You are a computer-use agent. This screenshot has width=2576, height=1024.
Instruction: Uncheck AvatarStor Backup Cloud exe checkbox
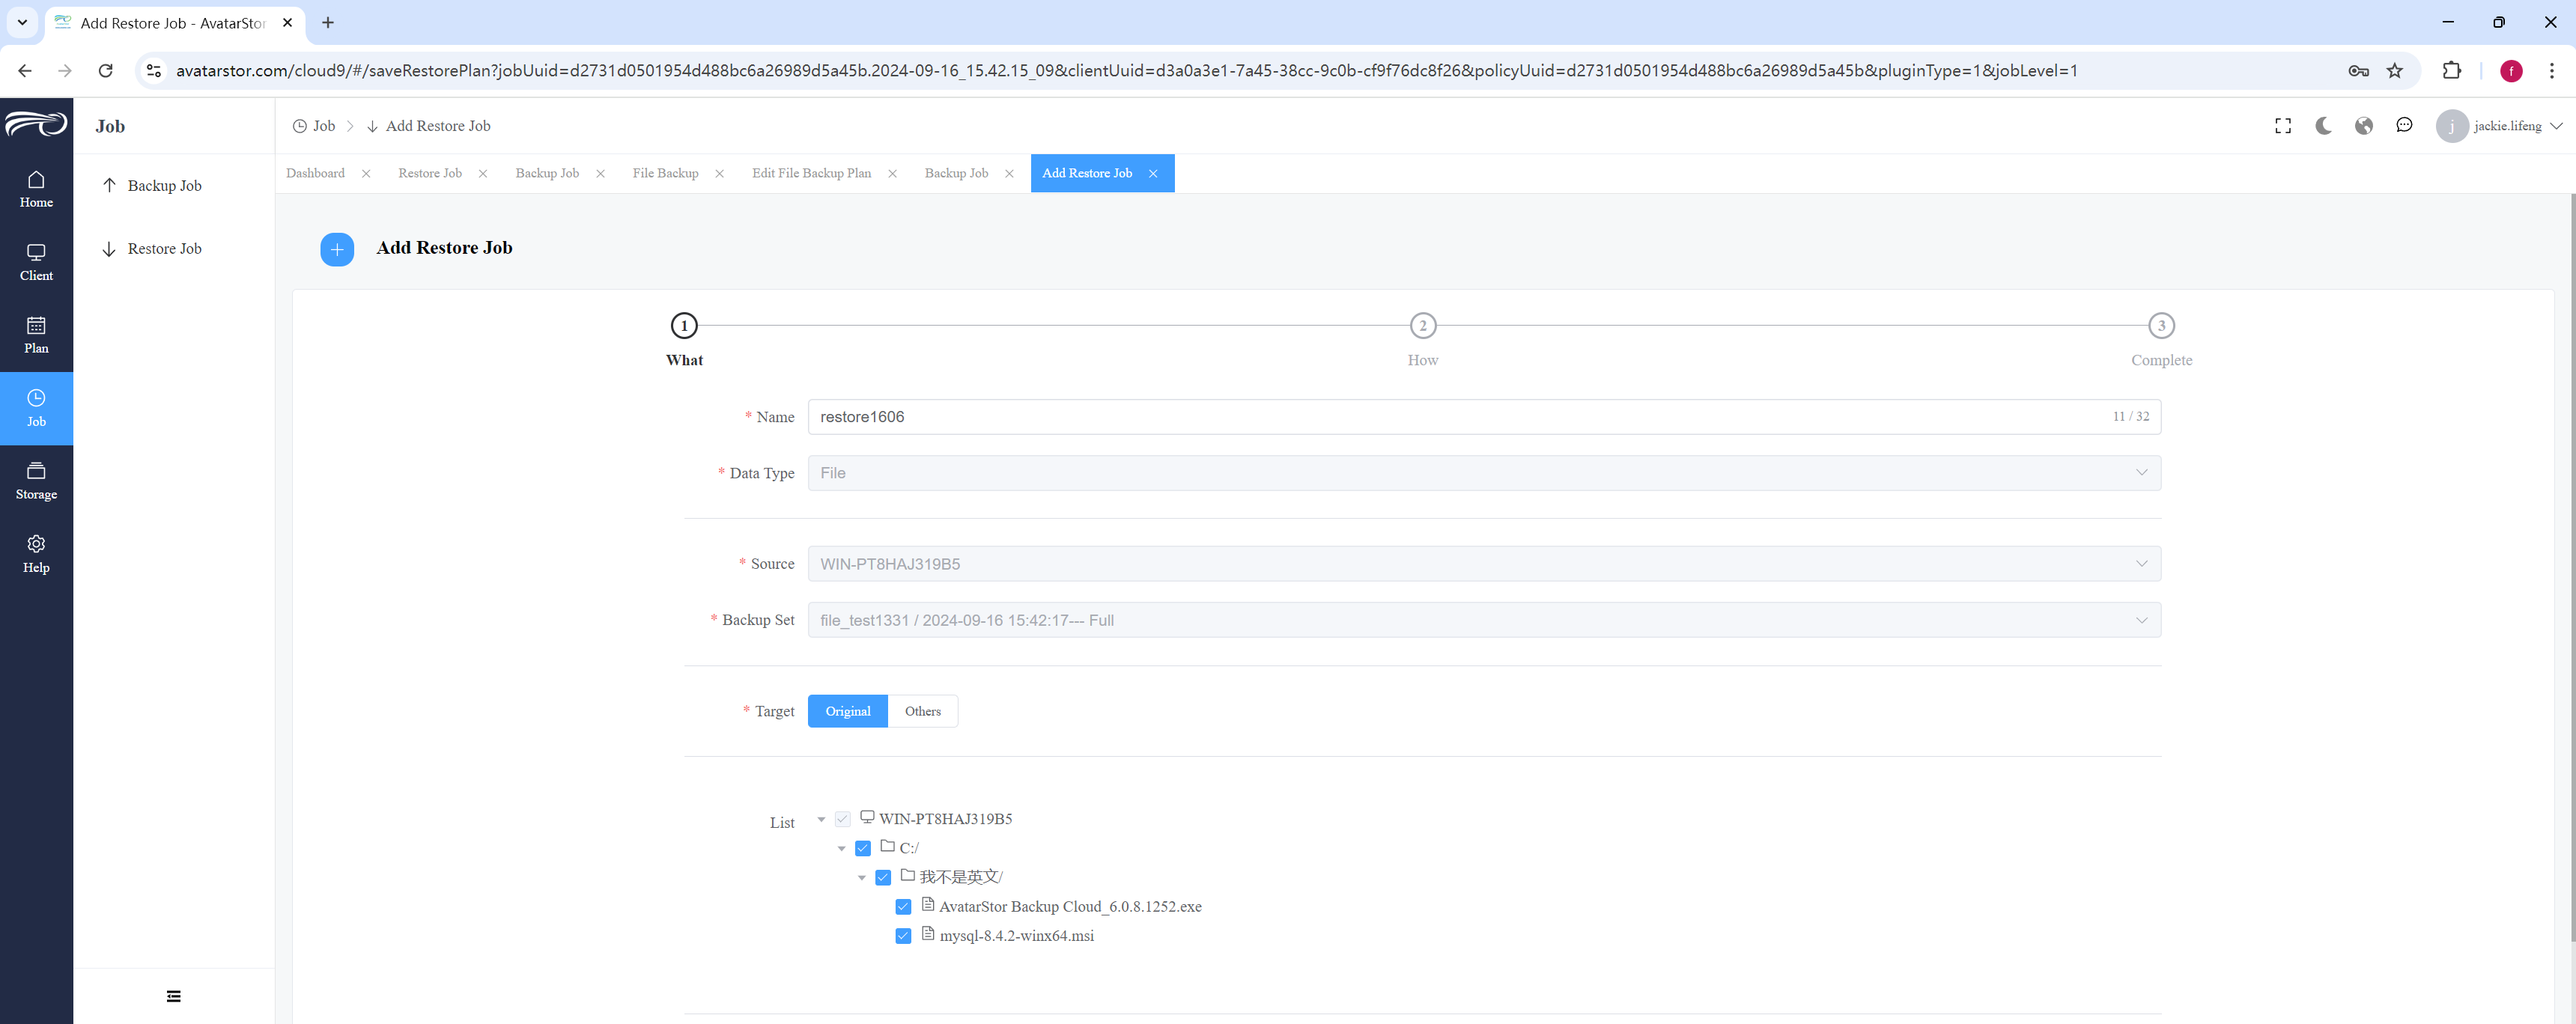click(903, 907)
